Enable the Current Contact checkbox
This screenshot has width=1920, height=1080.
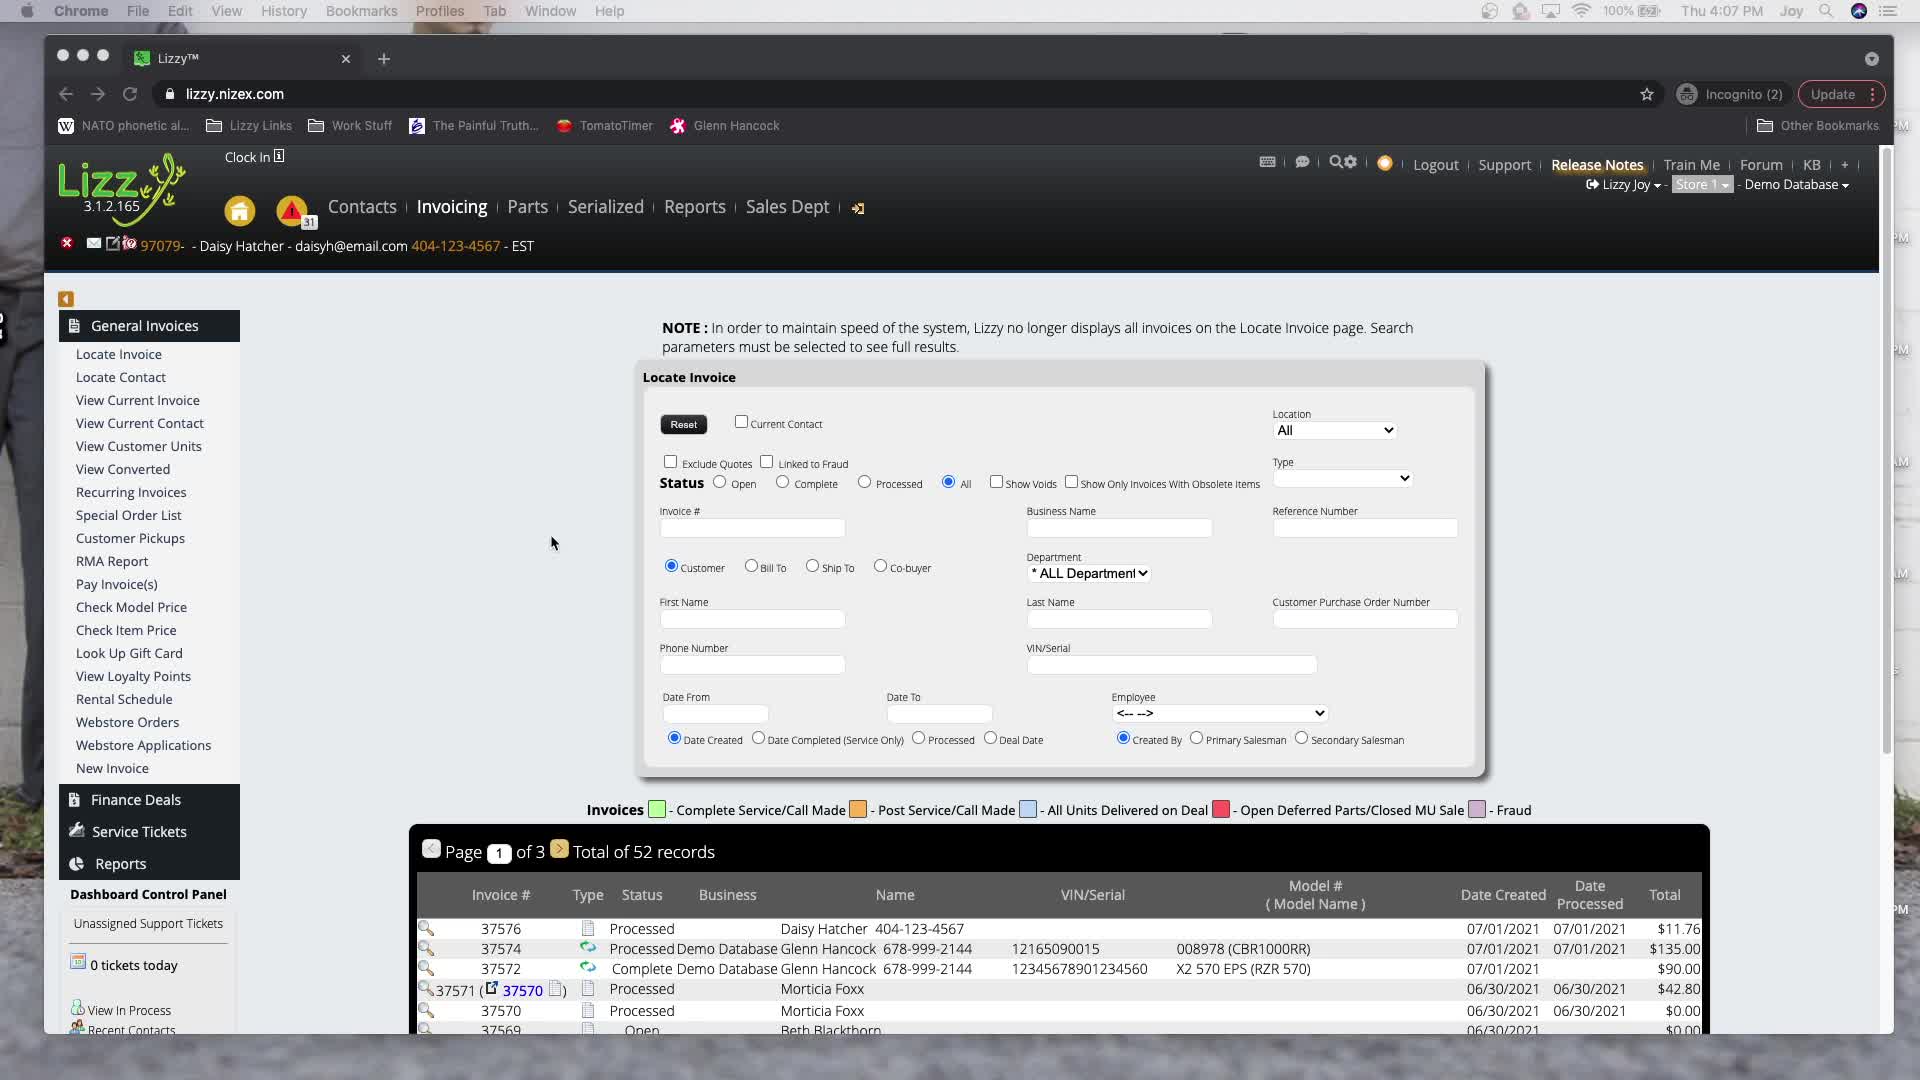(741, 422)
